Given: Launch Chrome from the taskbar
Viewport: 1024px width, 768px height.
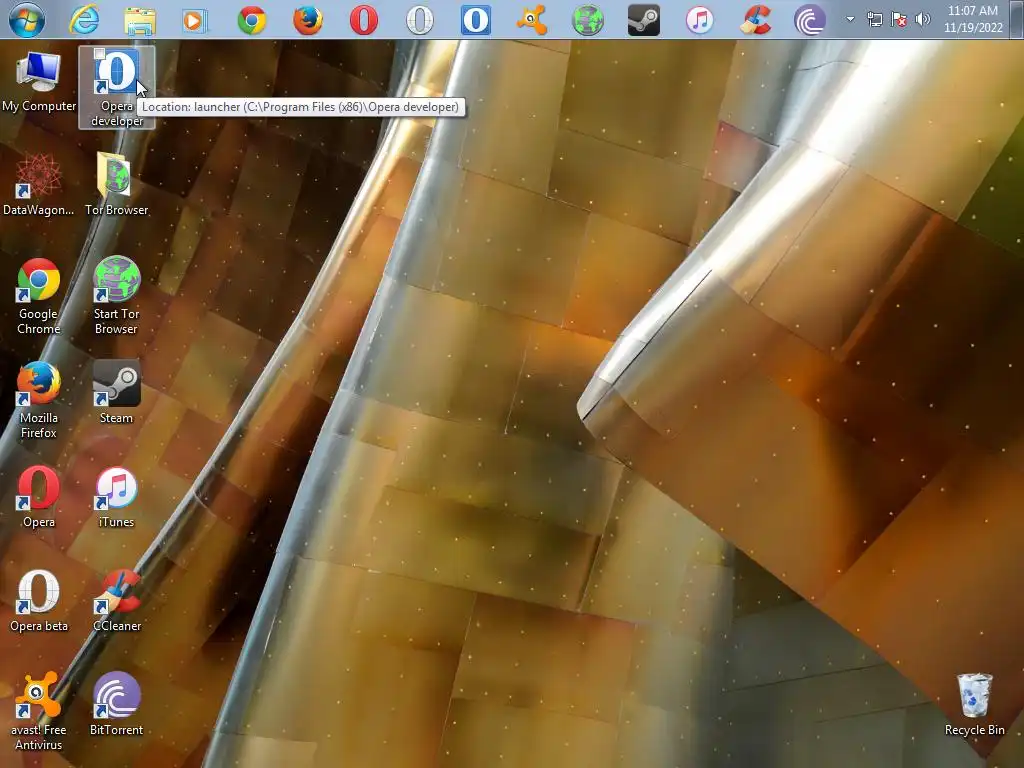Looking at the screenshot, I should pos(251,20).
